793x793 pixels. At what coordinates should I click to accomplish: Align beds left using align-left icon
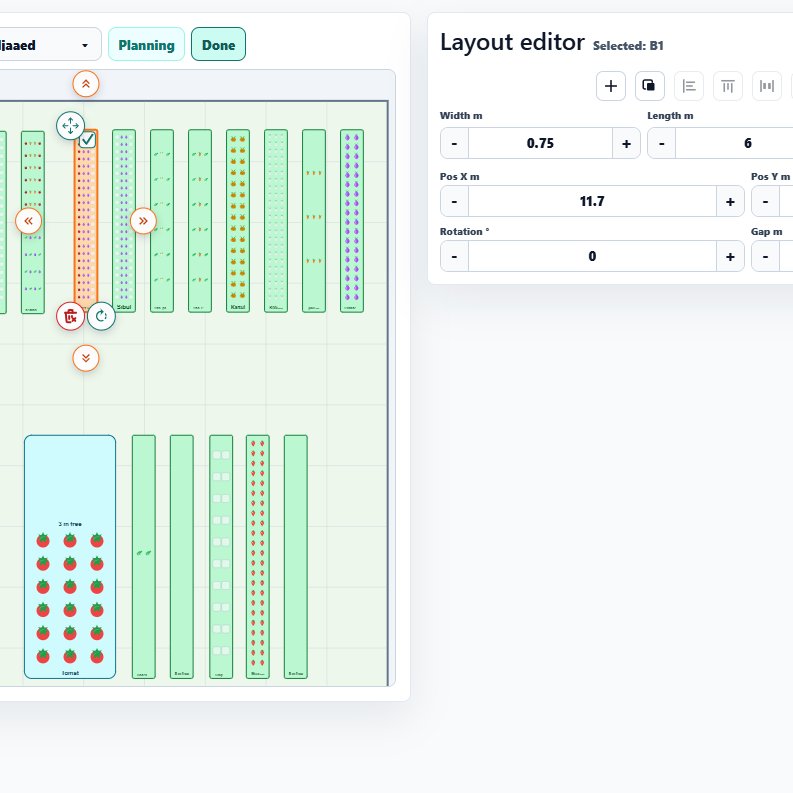click(x=689, y=86)
